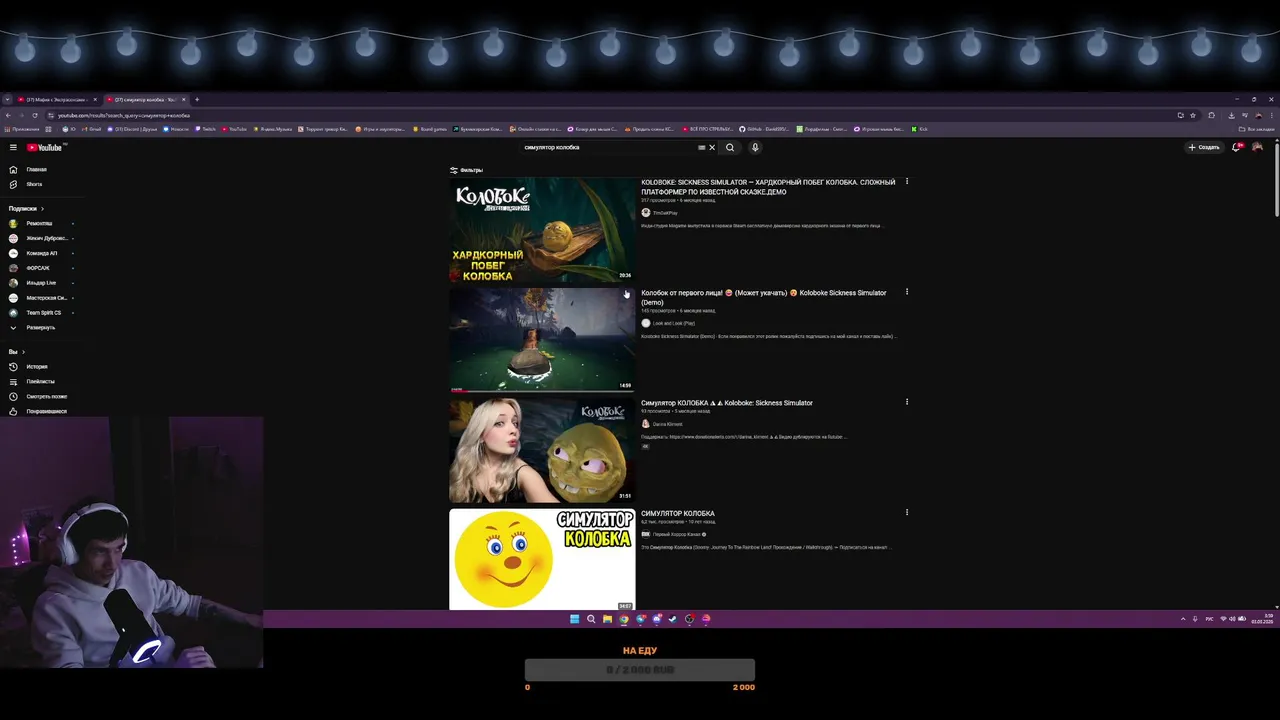Start voice search with the microphone
1280x720 pixels.
(x=755, y=147)
